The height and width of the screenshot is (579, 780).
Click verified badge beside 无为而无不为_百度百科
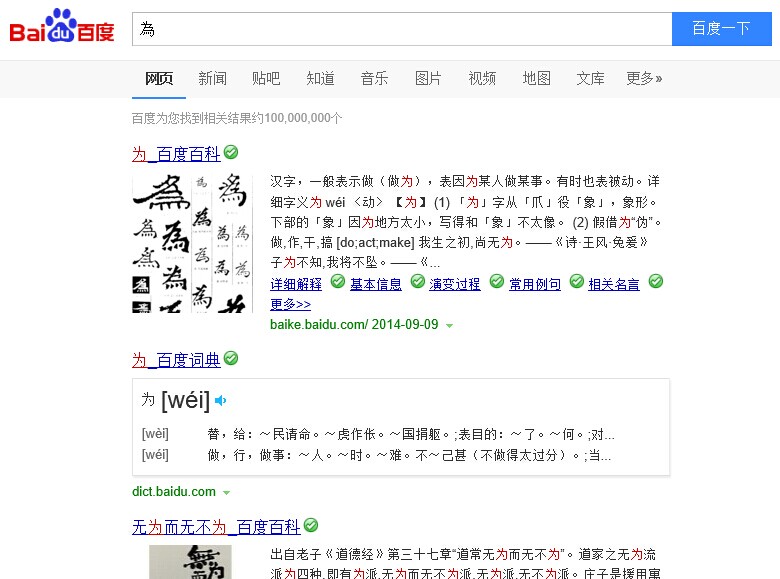pyautogui.click(x=311, y=525)
